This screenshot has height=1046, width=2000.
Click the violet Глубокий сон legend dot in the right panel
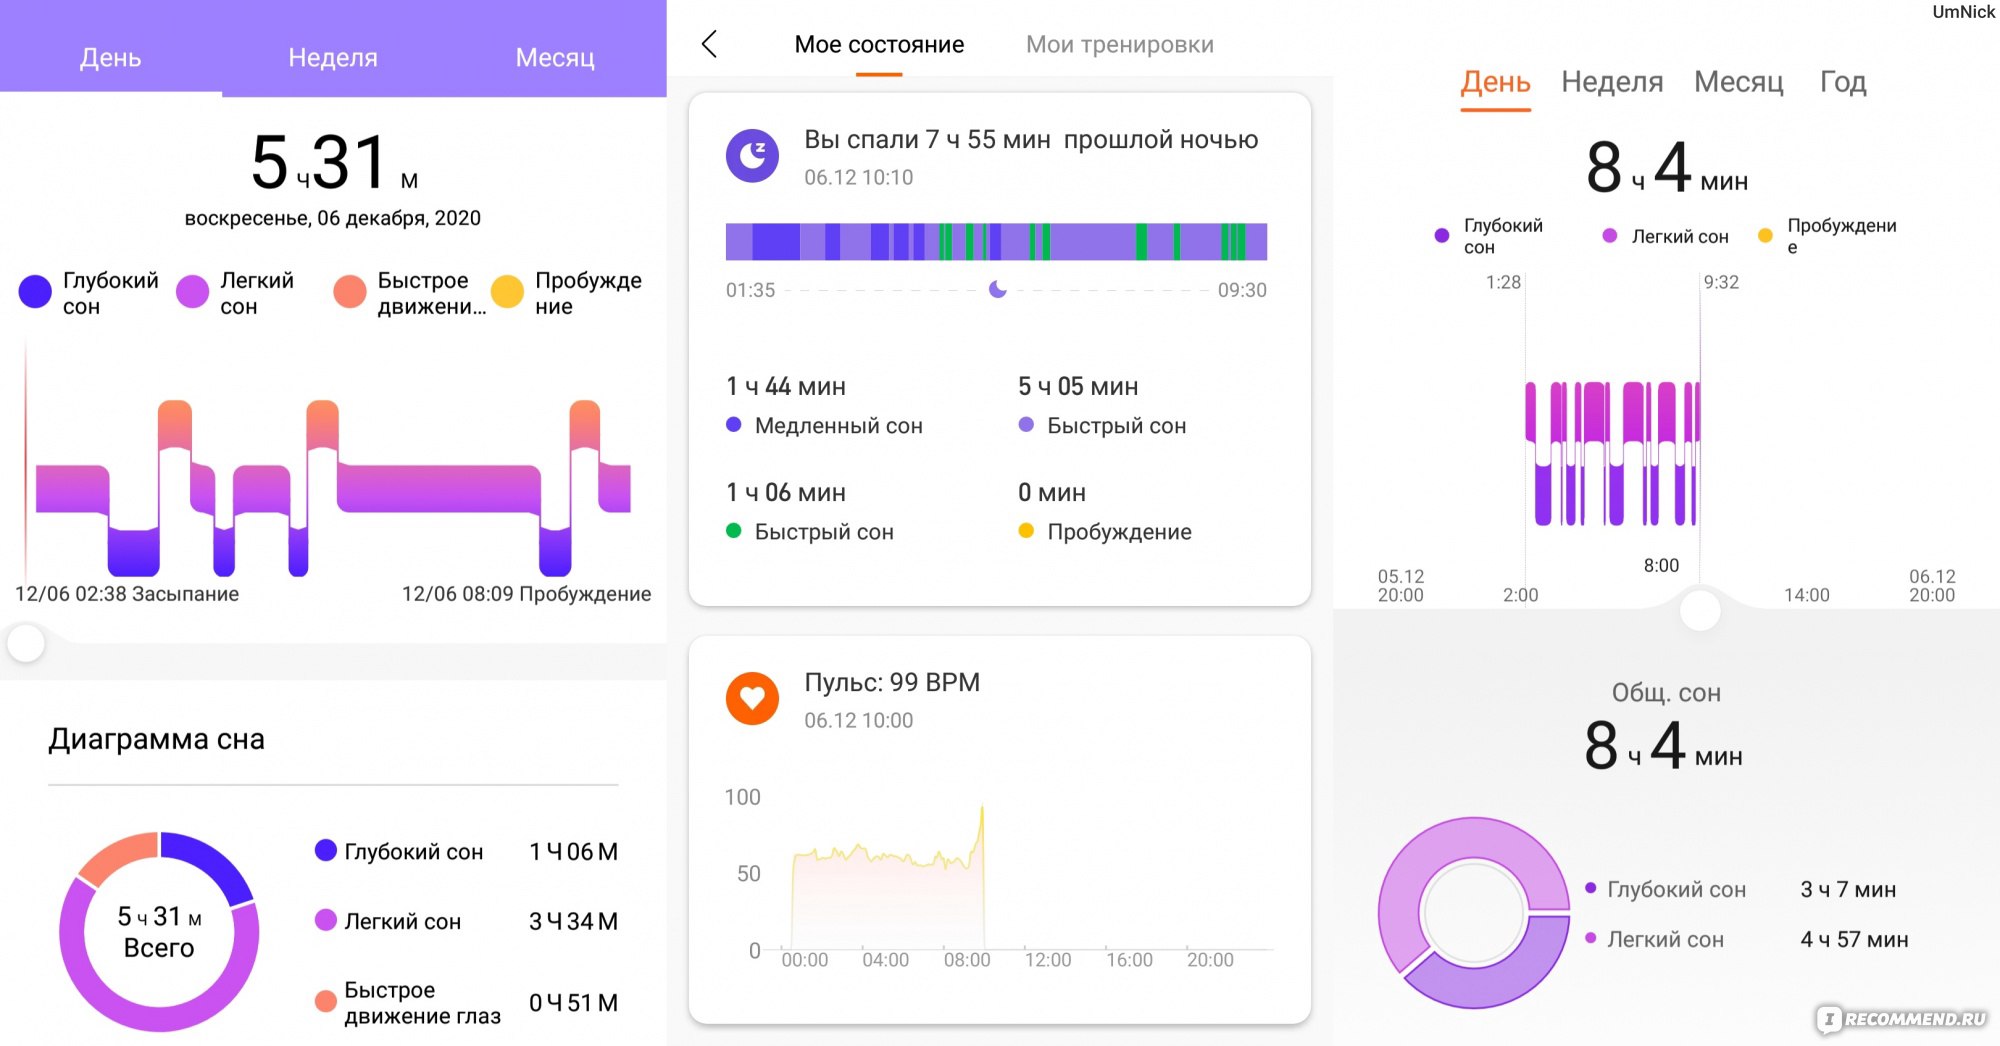coord(1441,236)
